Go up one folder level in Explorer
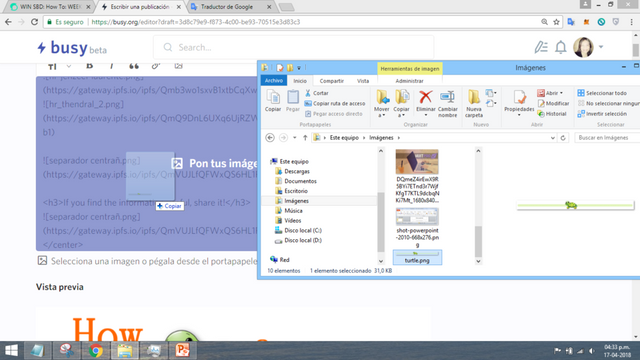This screenshot has height=360, width=640. tap(305, 138)
